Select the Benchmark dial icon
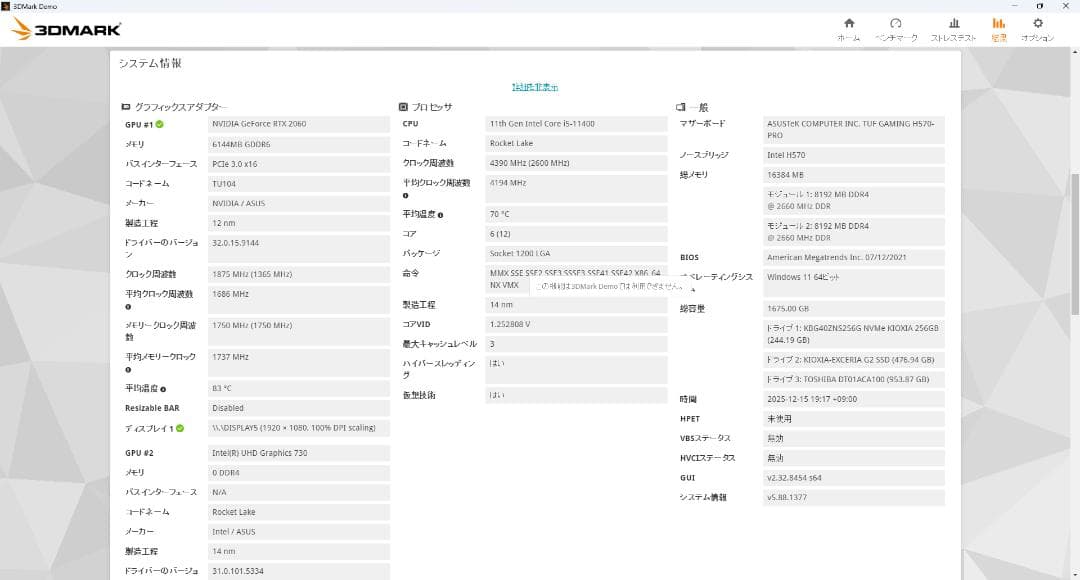This screenshot has width=1080, height=580. [896, 23]
